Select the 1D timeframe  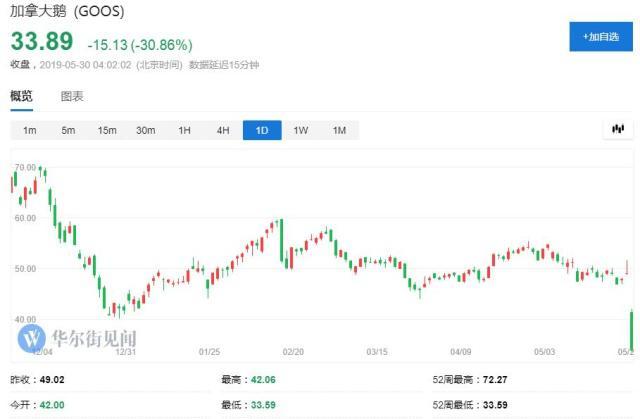(262, 130)
